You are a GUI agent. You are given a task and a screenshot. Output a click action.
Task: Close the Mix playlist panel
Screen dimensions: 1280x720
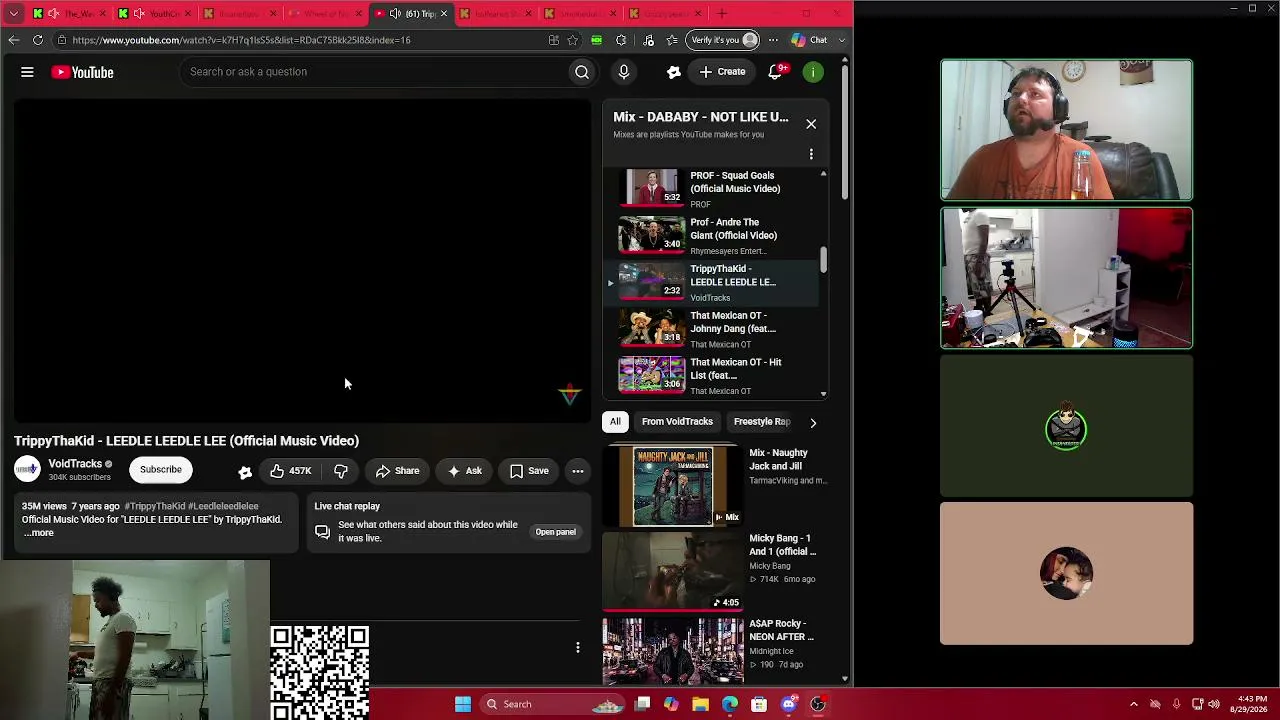pos(811,124)
